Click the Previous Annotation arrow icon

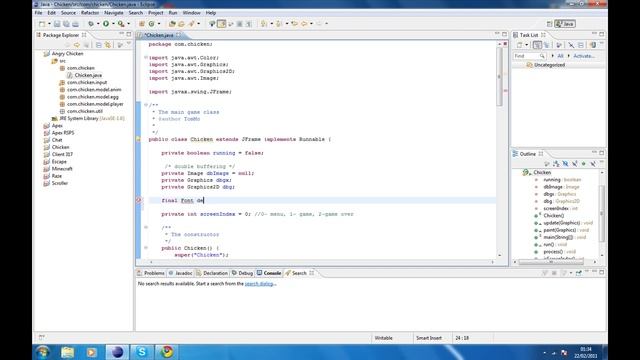279,24
